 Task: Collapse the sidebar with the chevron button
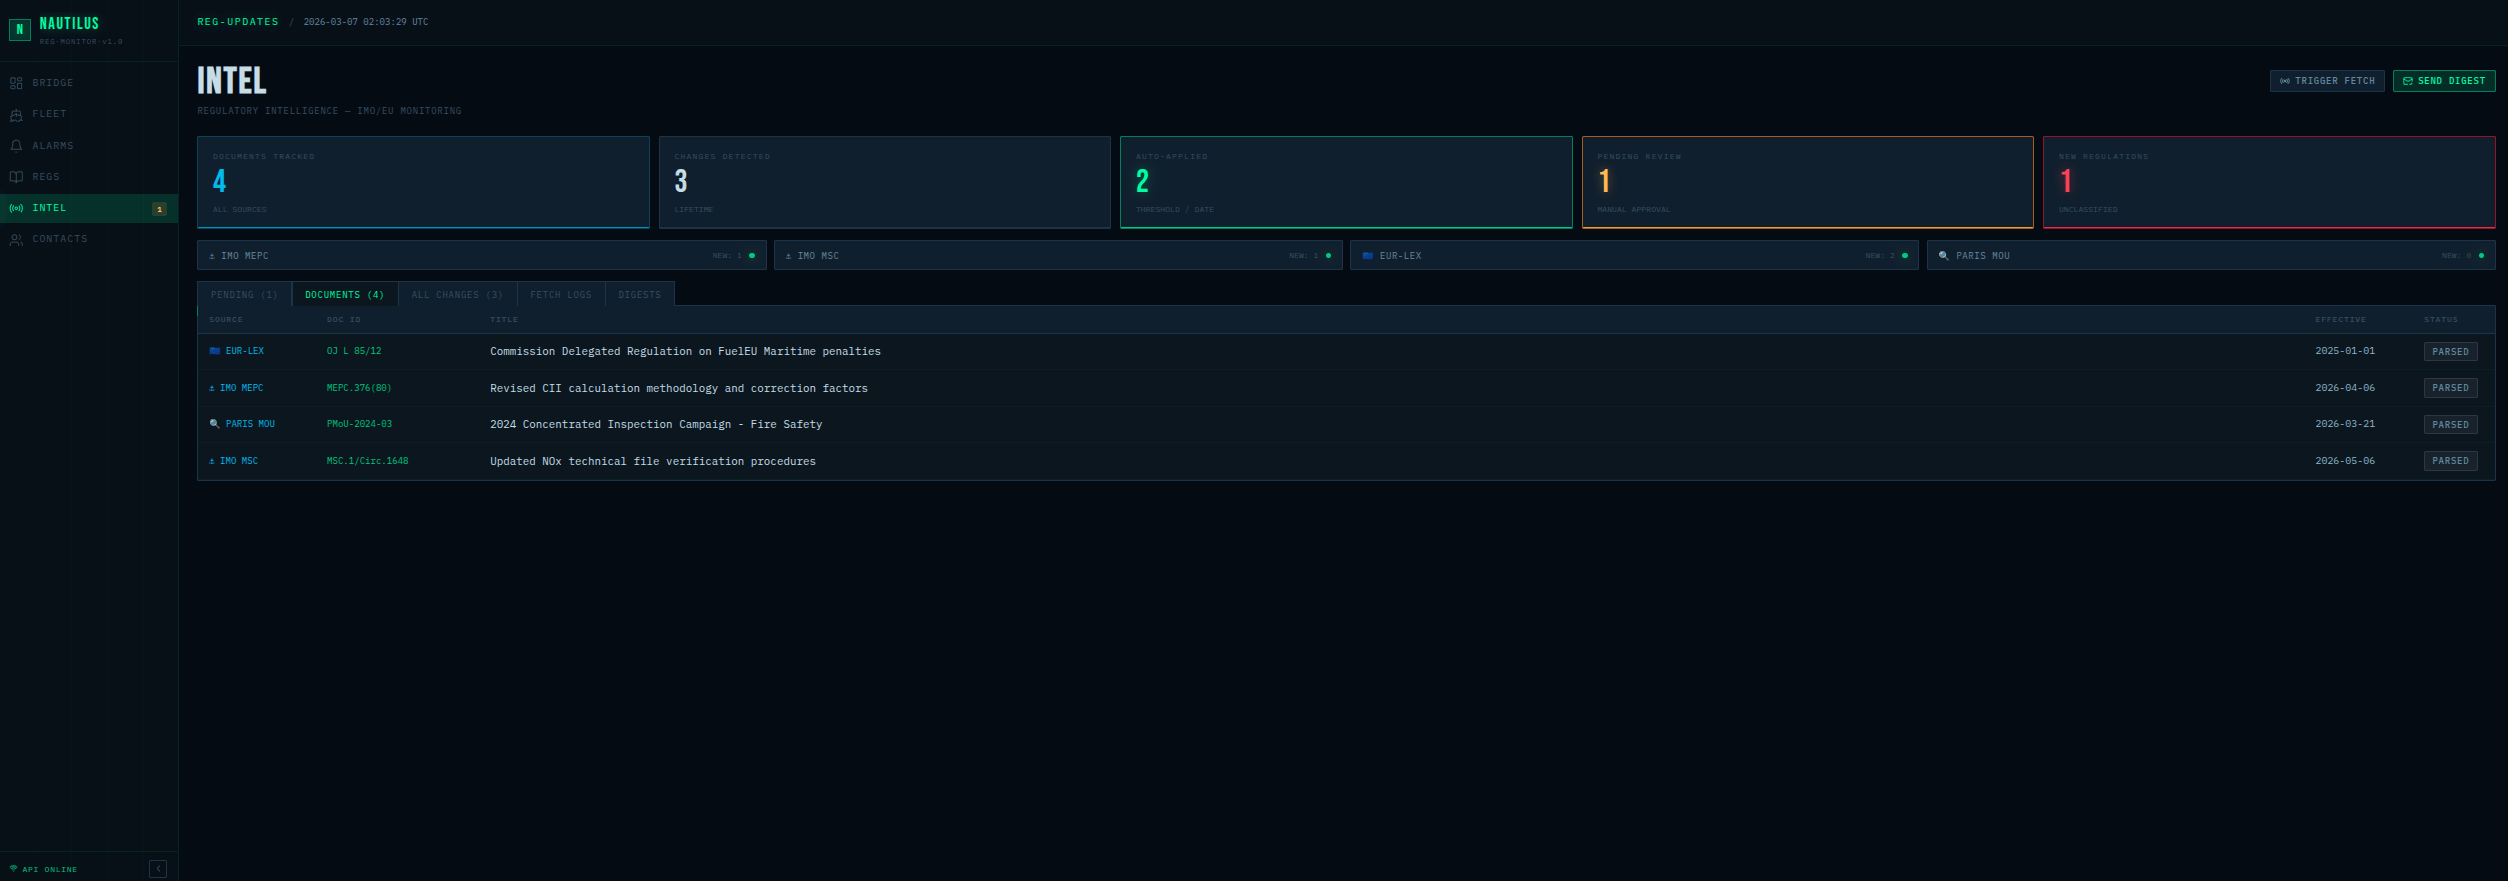pos(158,869)
